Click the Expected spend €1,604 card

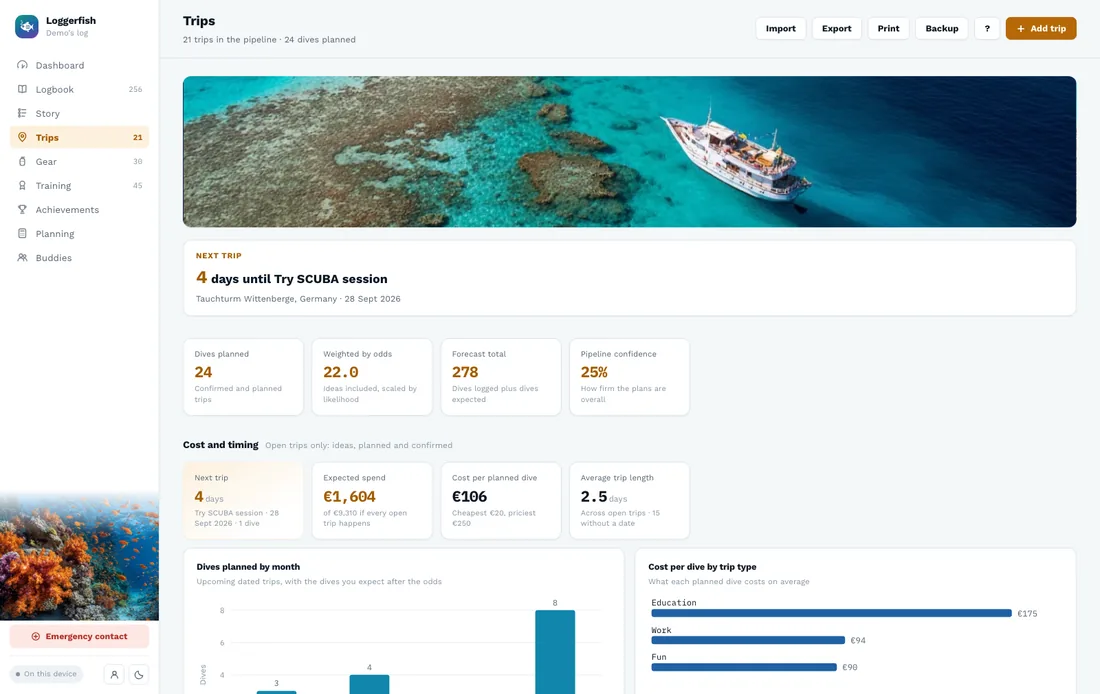pyautogui.click(x=372, y=500)
